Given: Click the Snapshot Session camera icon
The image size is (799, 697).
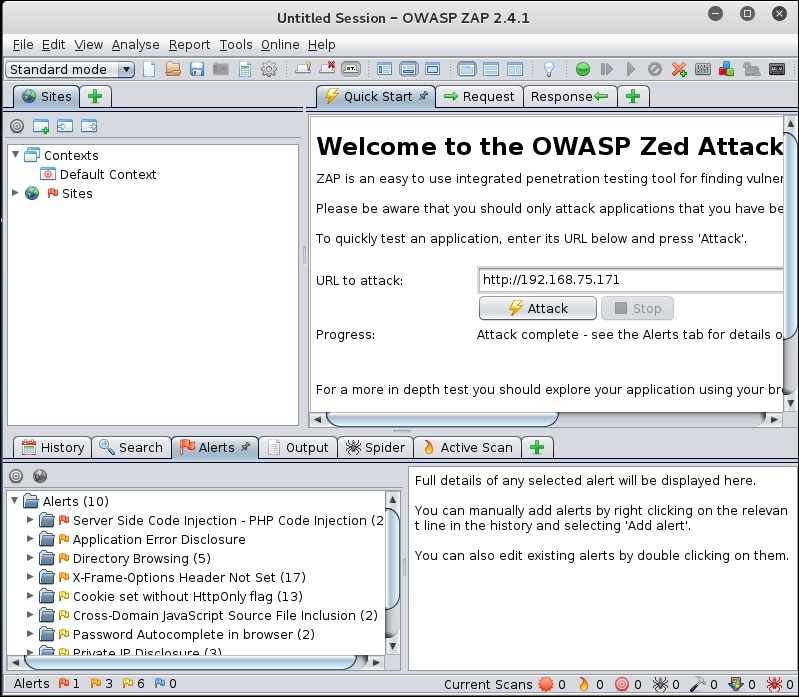Looking at the screenshot, I should click(x=221, y=69).
